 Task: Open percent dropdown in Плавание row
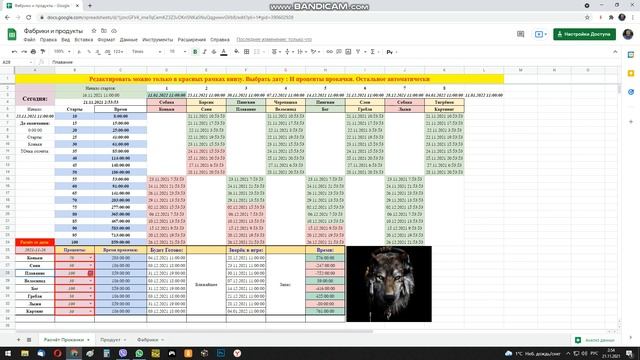click(x=90, y=273)
